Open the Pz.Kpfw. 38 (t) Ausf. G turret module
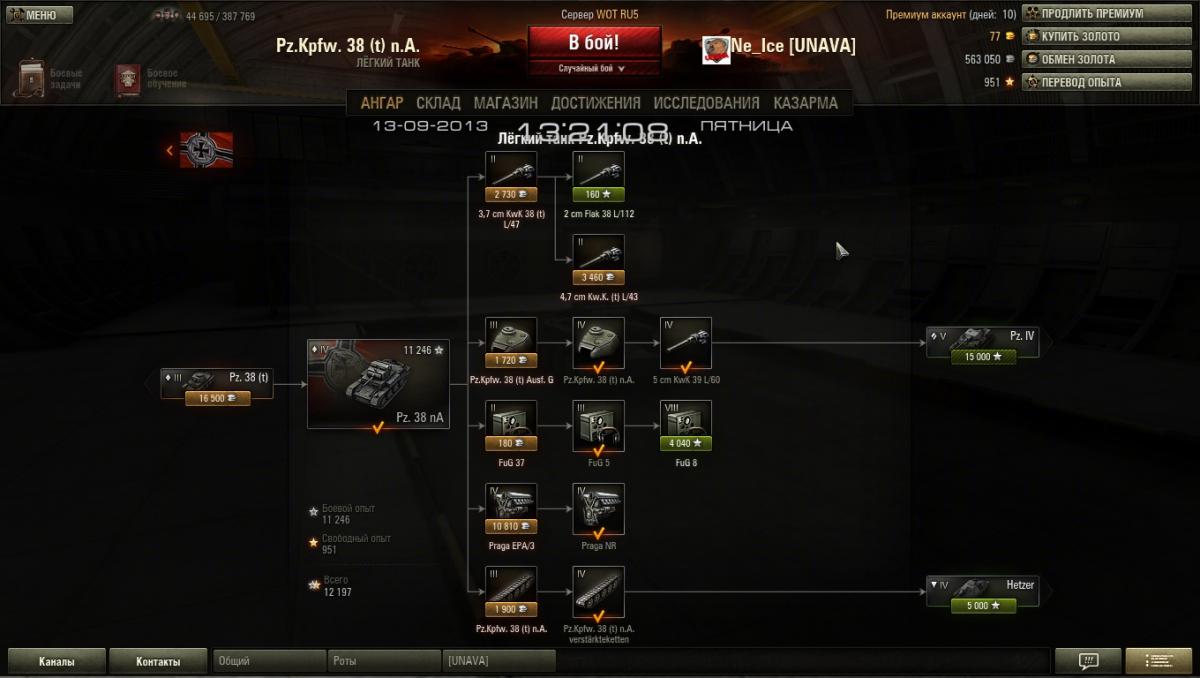This screenshot has height=678, width=1200. [511, 343]
